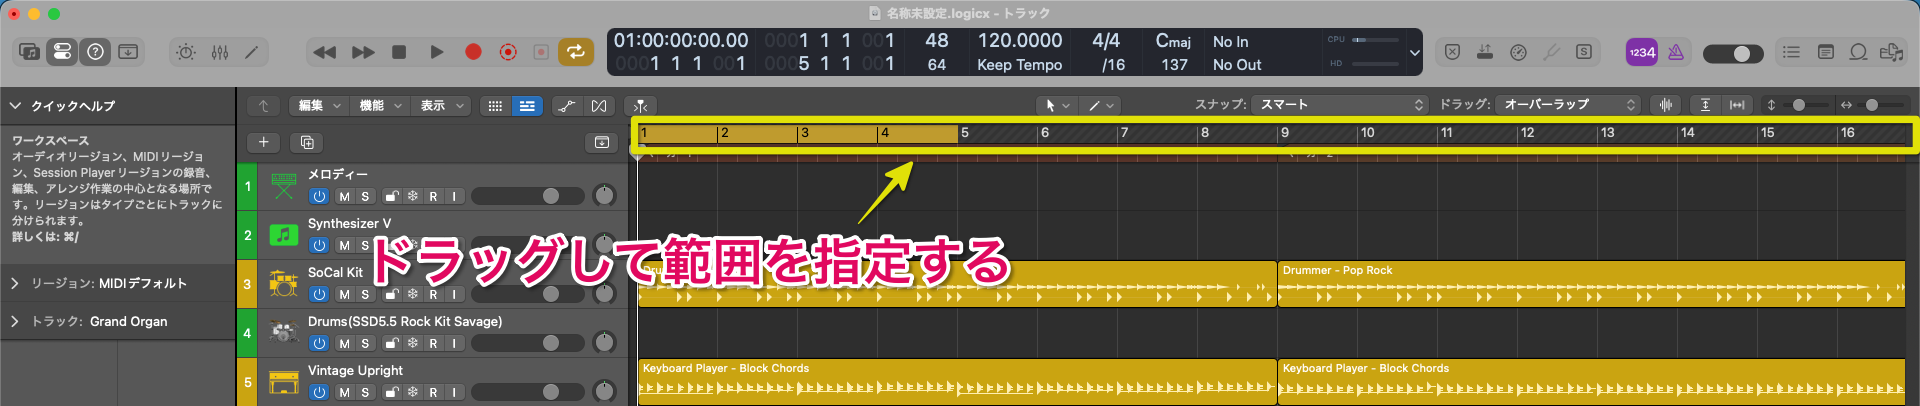Click the up arrow hierarchy button
Screen dimensions: 1920x406
(x=263, y=105)
